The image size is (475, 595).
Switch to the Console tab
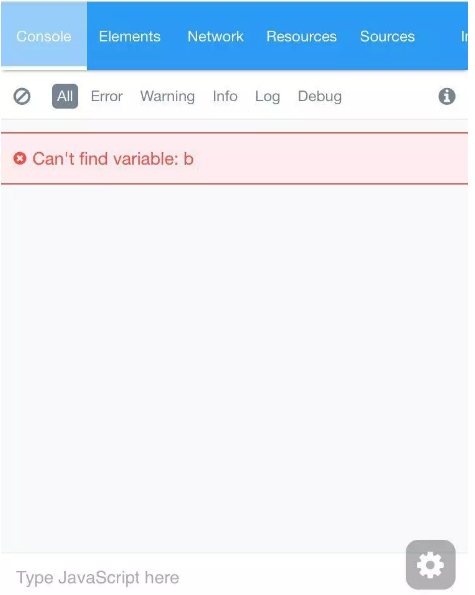44,36
